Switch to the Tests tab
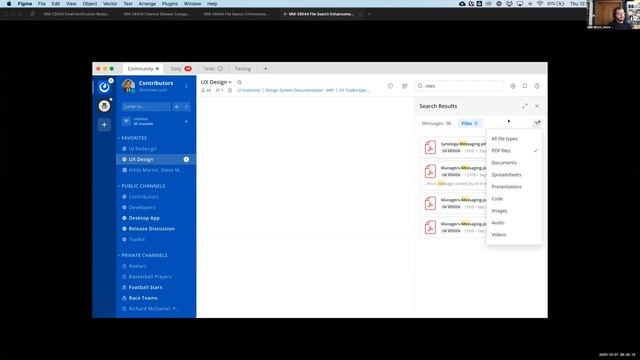This screenshot has height=360, width=640. 213,69
